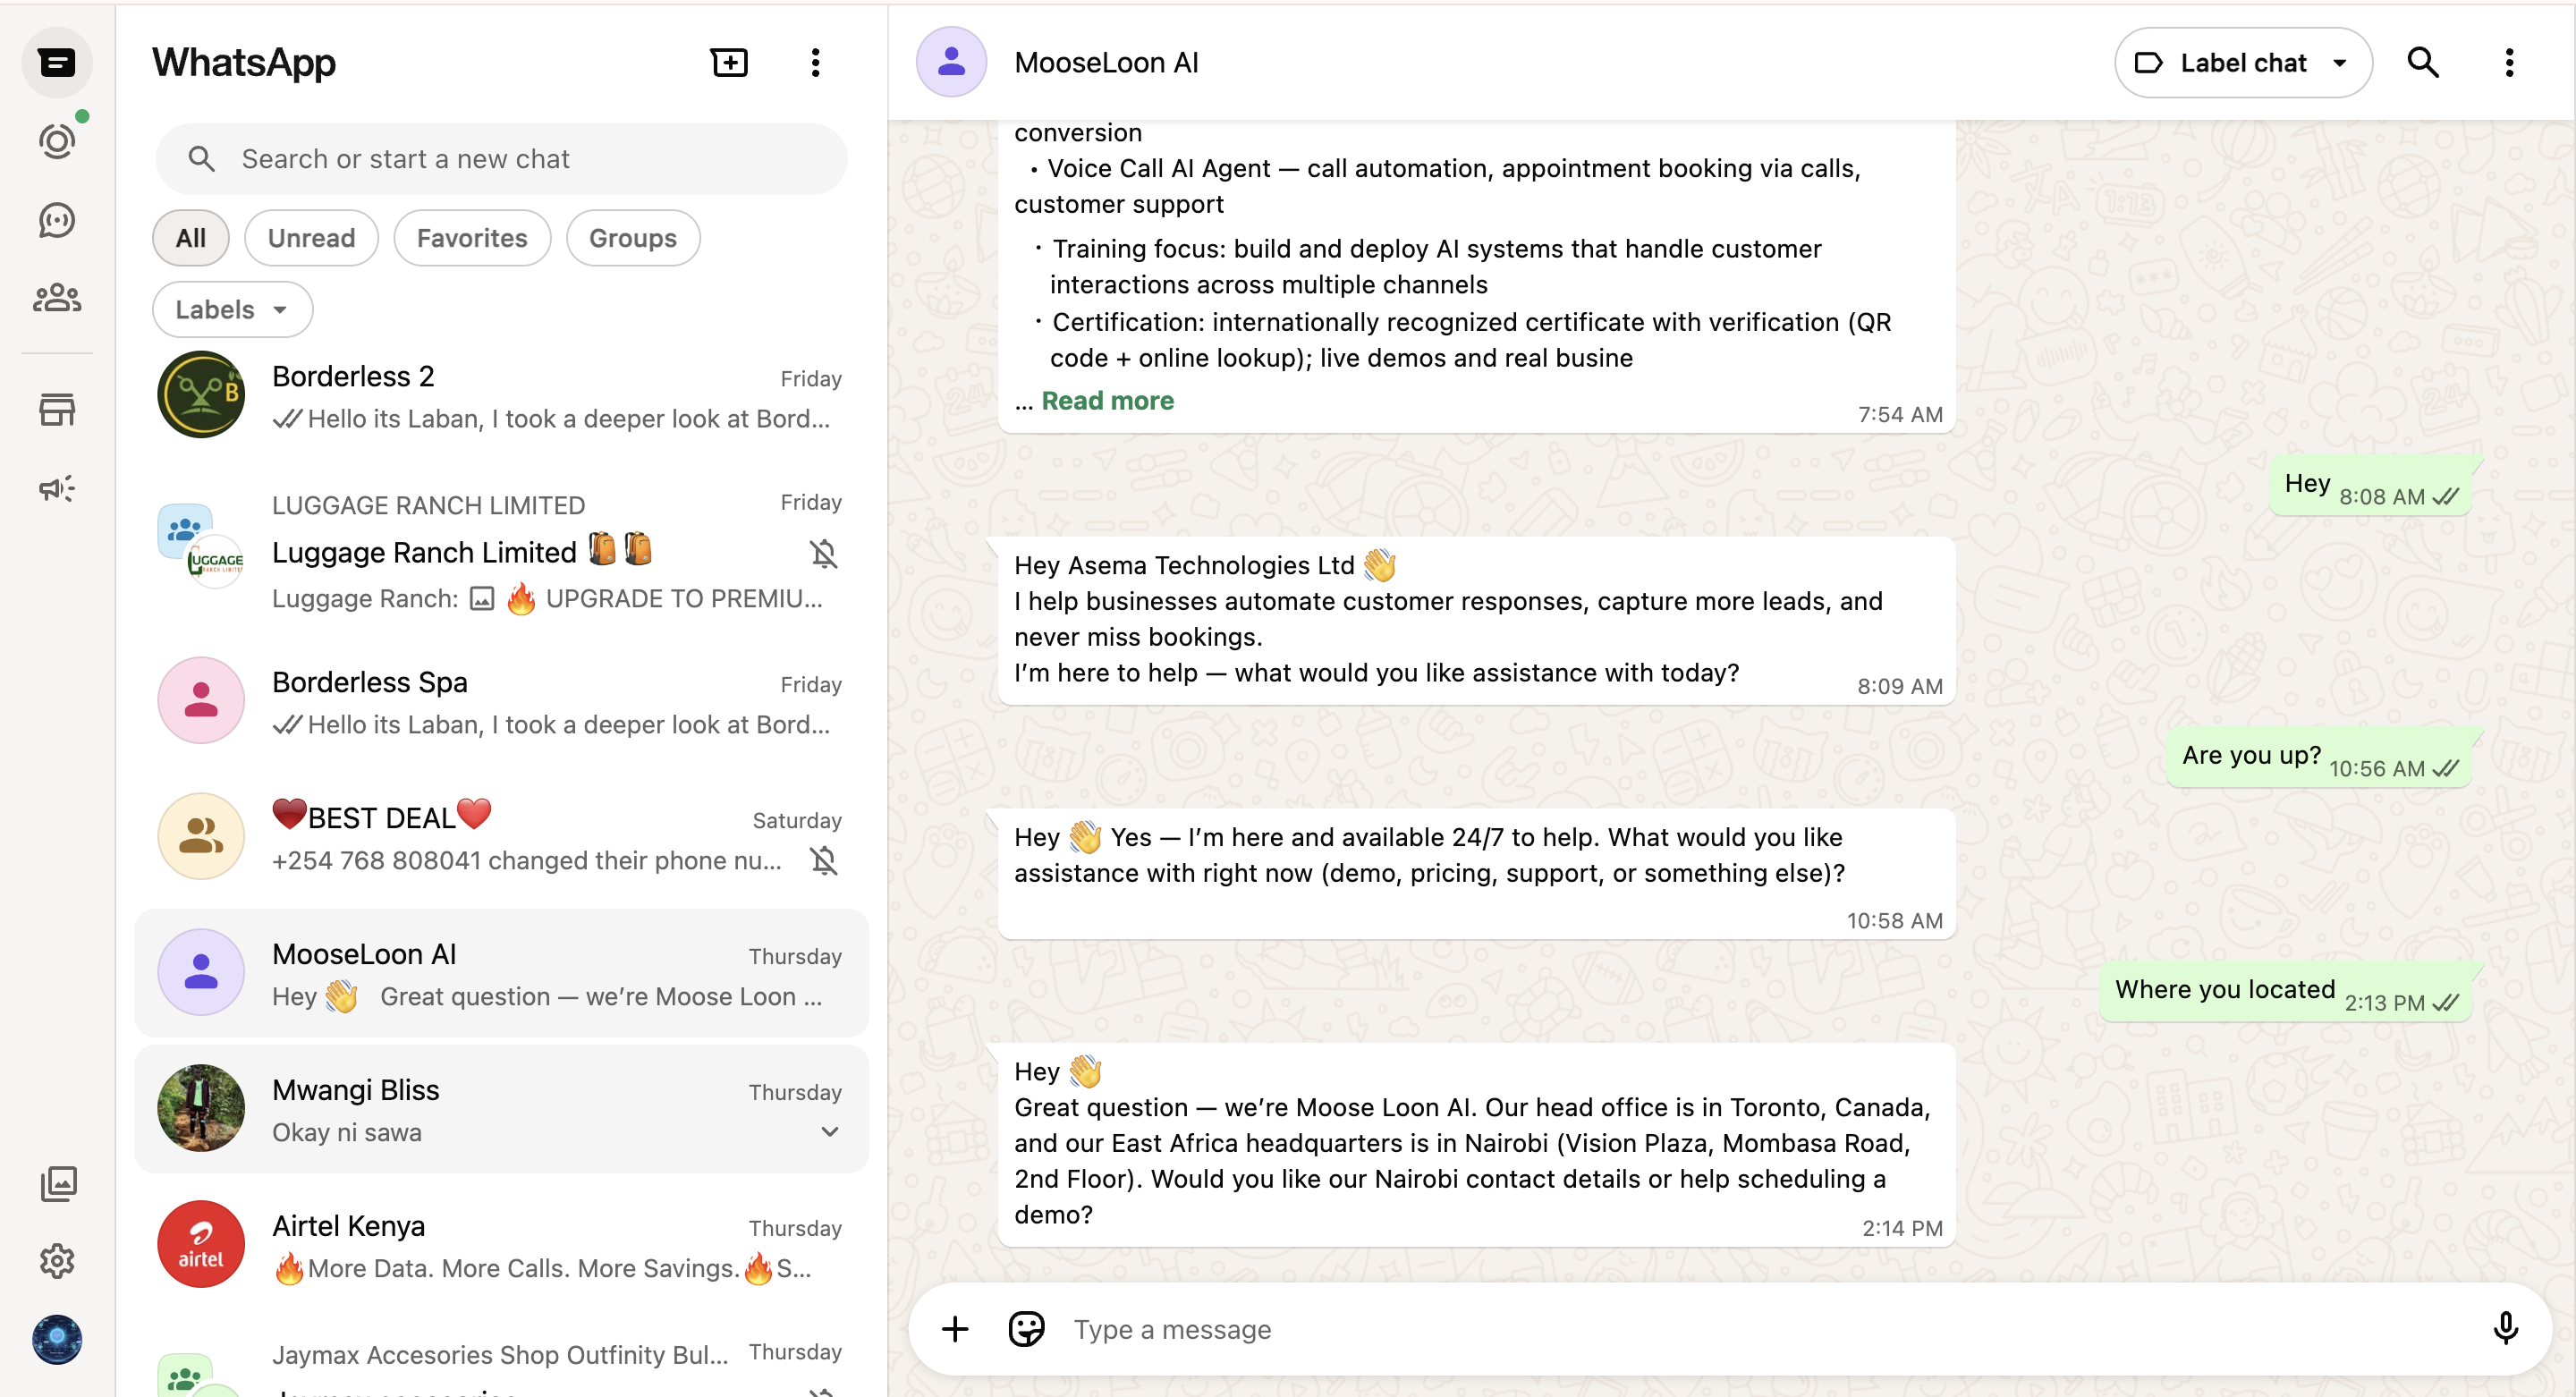Open the chat list three-dot menu

[x=815, y=62]
